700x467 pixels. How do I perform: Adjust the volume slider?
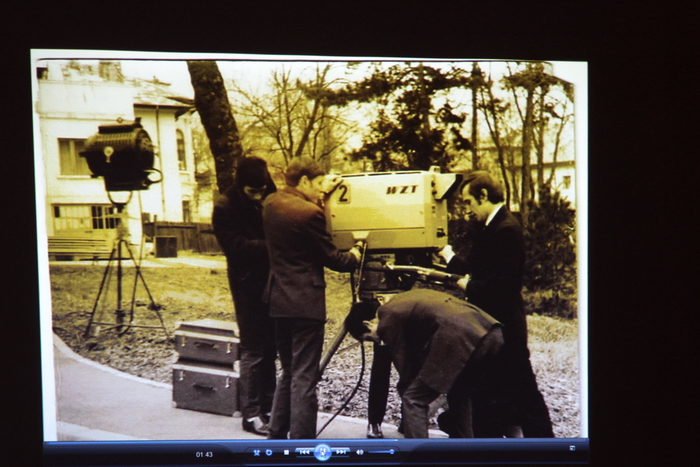coord(382,452)
